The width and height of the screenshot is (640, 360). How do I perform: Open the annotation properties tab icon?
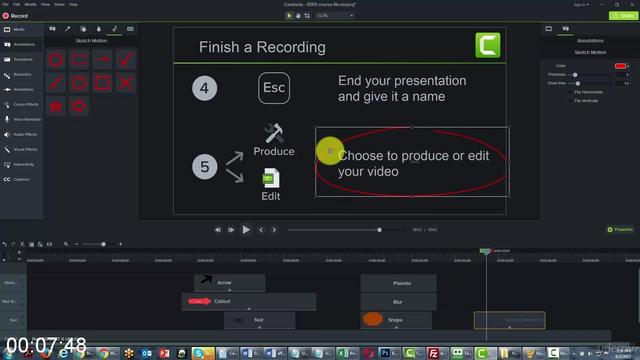566,29
